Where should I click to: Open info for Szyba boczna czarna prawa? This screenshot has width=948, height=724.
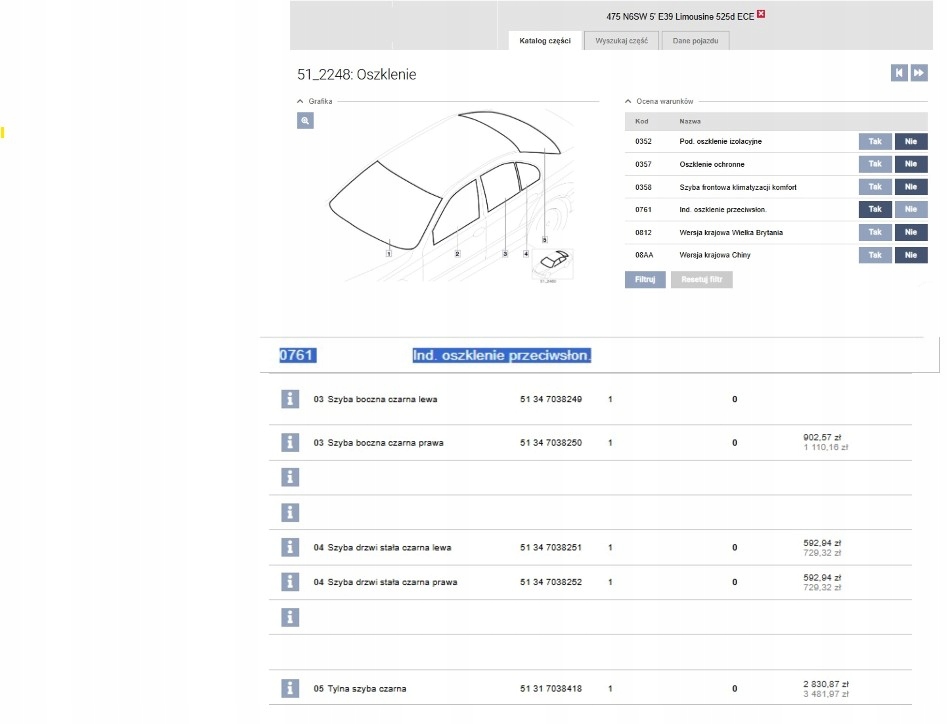[x=290, y=442]
